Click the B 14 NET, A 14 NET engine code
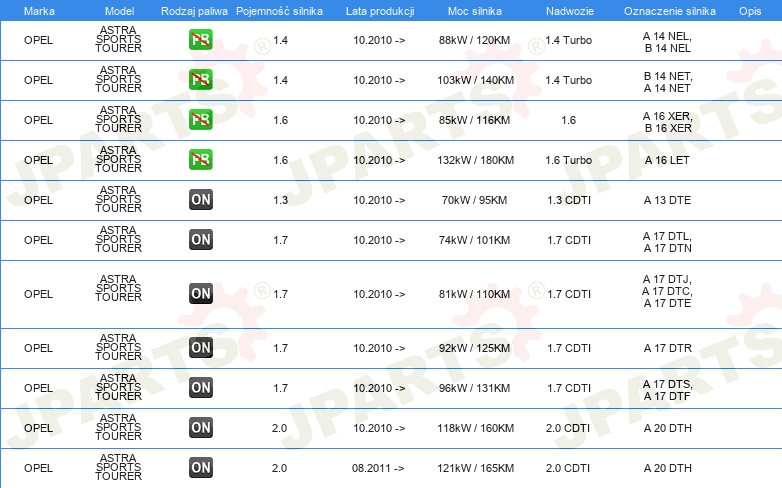This screenshot has height=488, width=782. point(667,82)
